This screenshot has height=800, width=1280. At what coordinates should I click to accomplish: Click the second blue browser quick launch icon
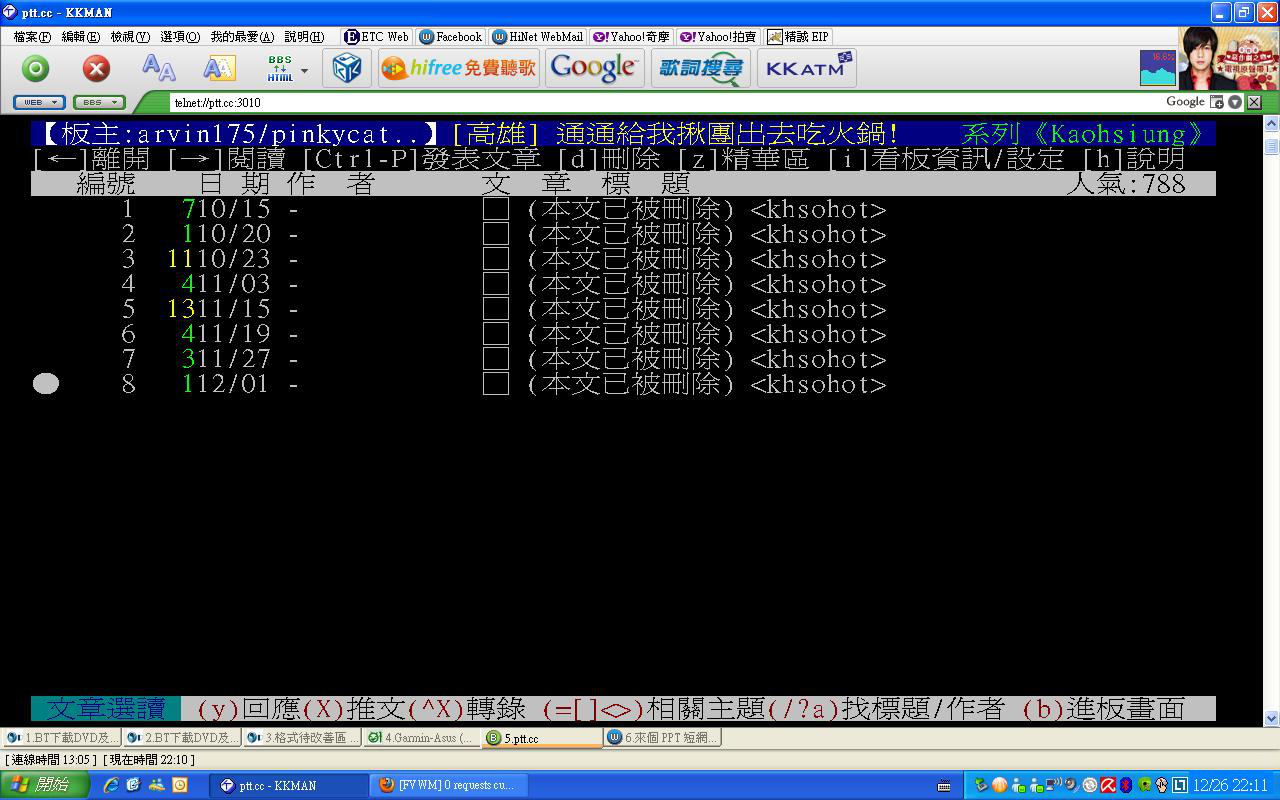133,785
